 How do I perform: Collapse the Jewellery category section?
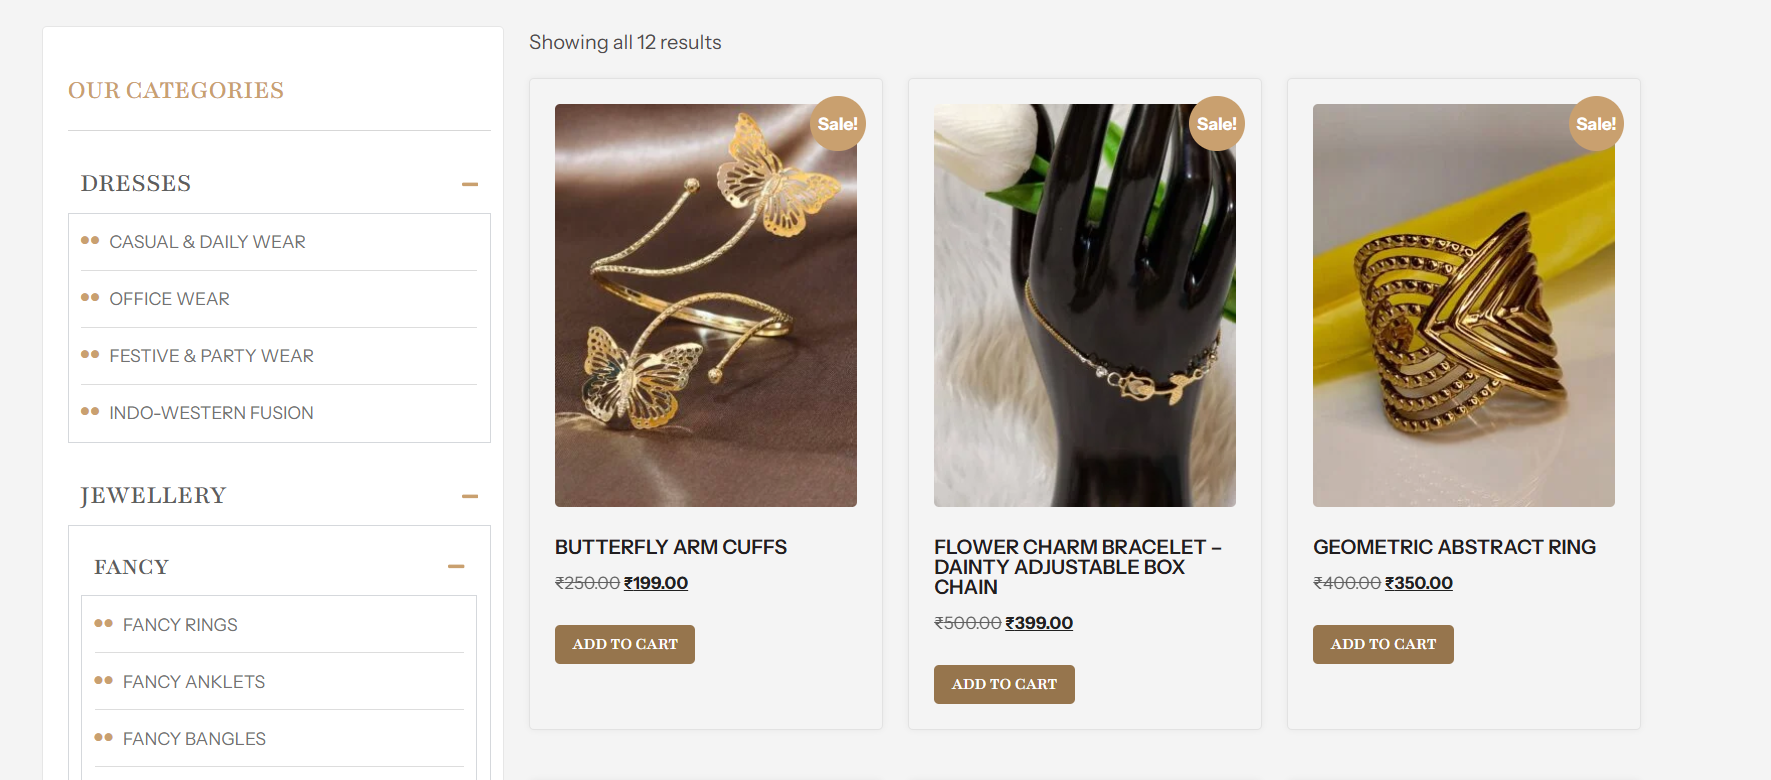(470, 496)
